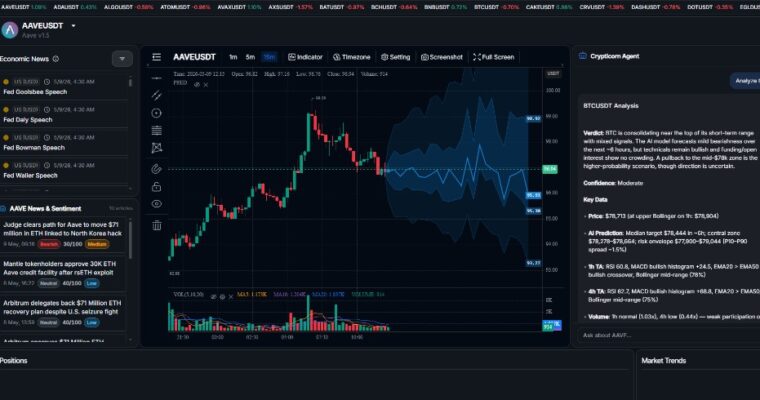Open chart Setting menu
Screen dimensions: 760x400
click(x=396, y=57)
